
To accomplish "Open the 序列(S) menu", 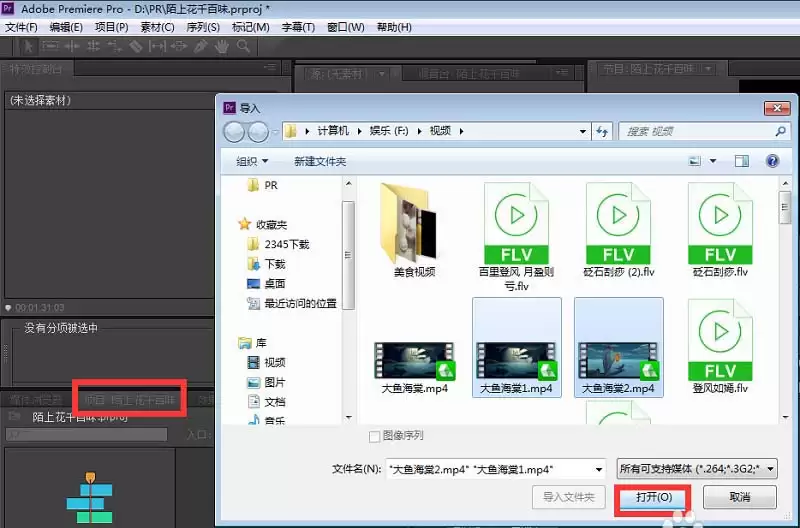I will (203, 27).
